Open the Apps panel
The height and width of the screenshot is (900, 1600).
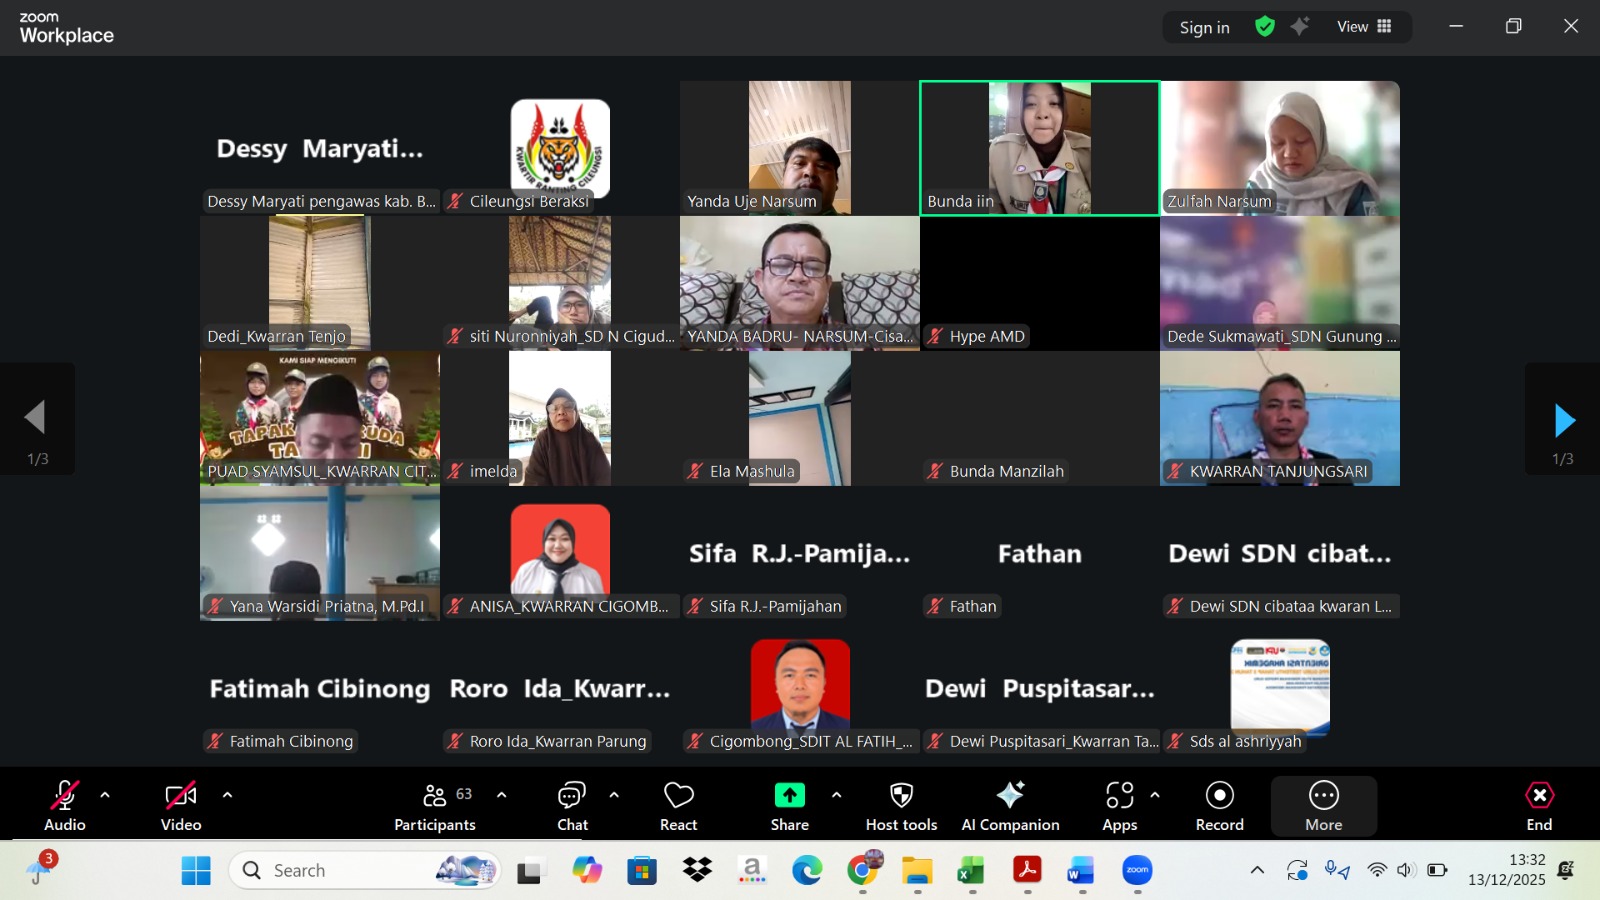click(x=1119, y=805)
